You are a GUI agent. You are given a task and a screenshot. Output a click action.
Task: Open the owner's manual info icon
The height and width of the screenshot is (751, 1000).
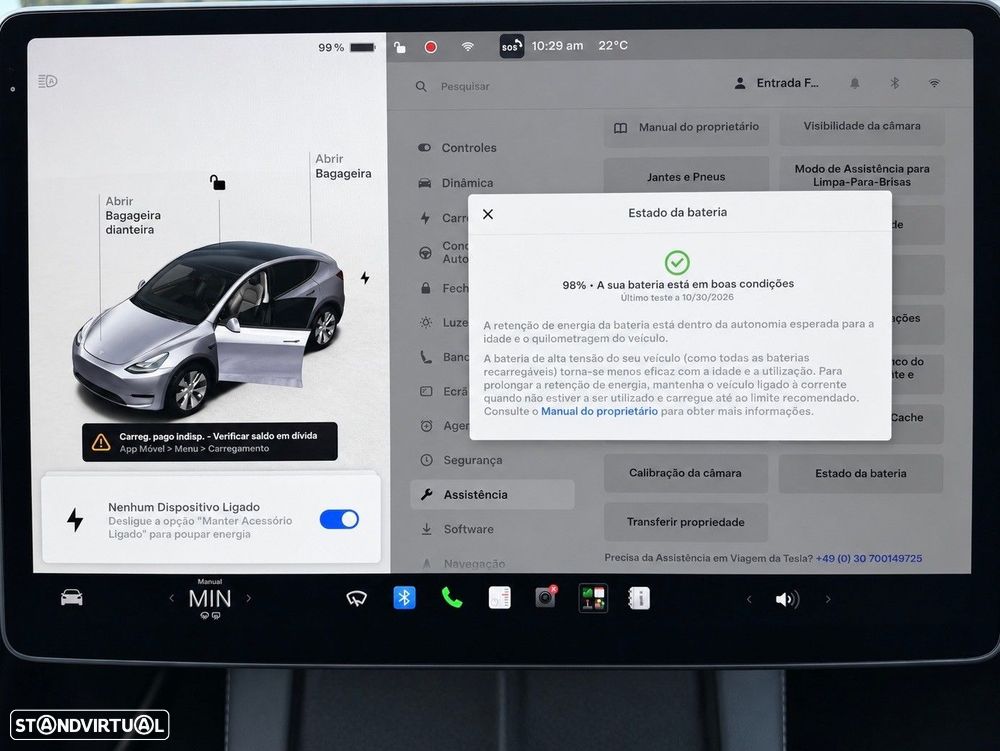point(639,598)
